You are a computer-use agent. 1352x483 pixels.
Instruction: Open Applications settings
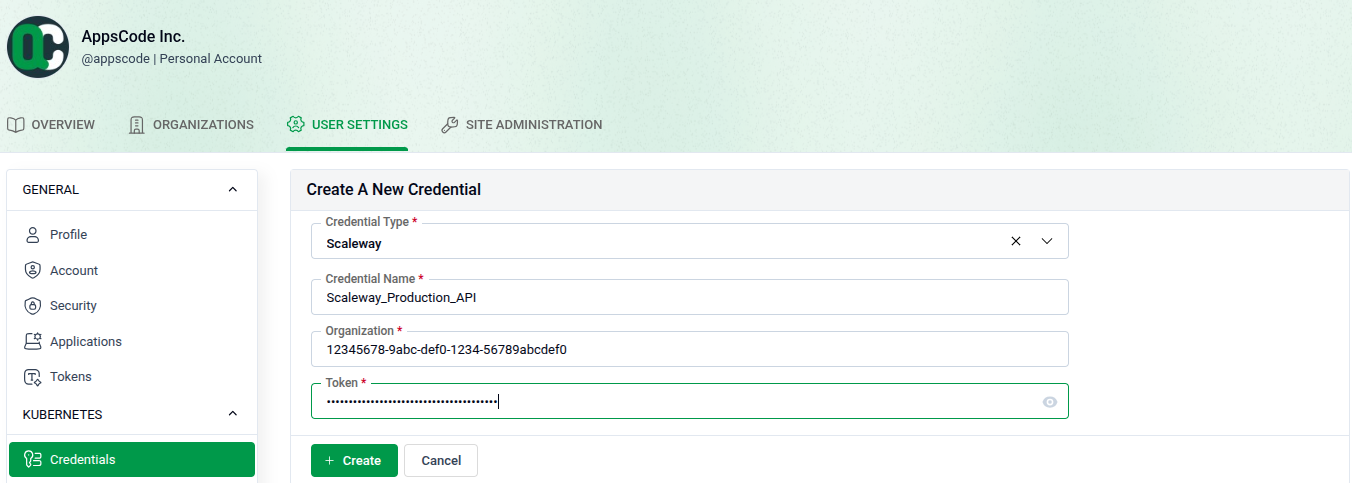pos(132,341)
